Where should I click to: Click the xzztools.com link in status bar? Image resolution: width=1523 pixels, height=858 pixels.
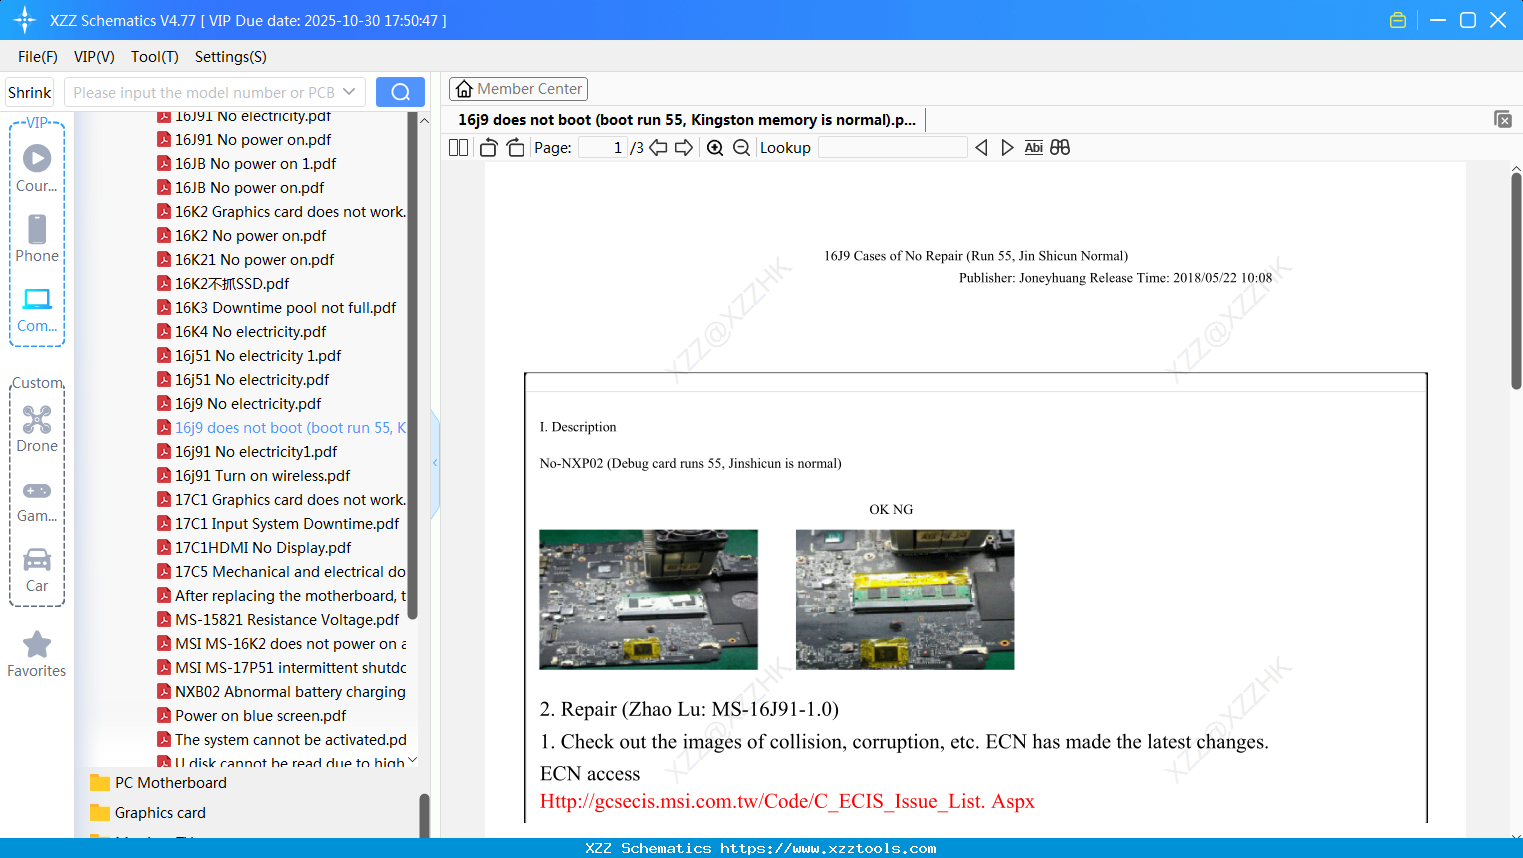(x=828, y=848)
